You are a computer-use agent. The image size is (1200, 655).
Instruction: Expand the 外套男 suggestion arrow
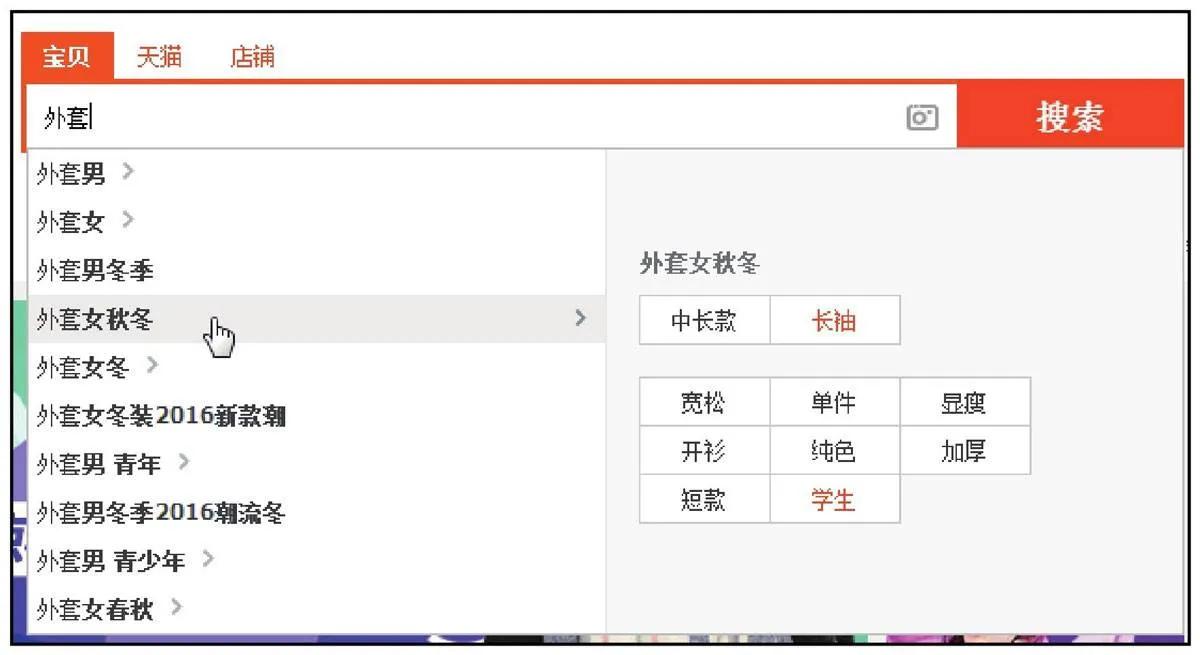coord(128,174)
